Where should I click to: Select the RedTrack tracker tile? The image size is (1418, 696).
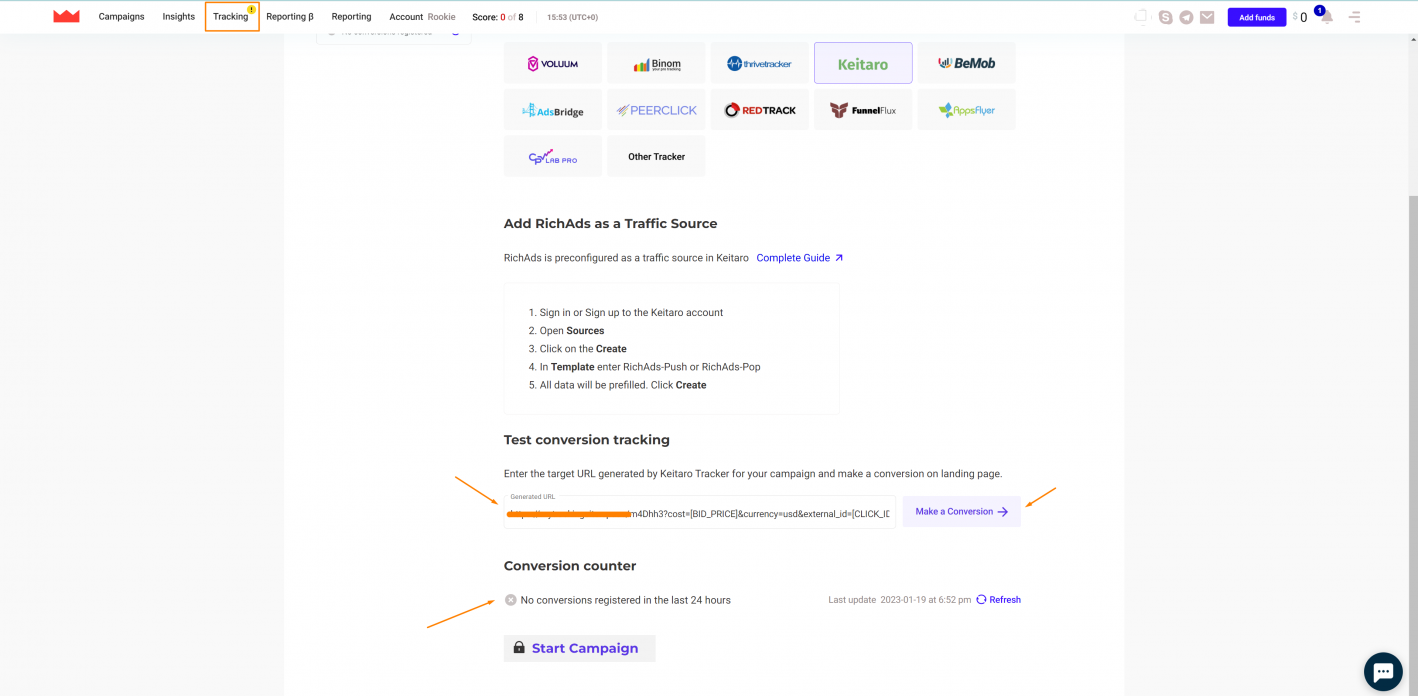coord(759,110)
